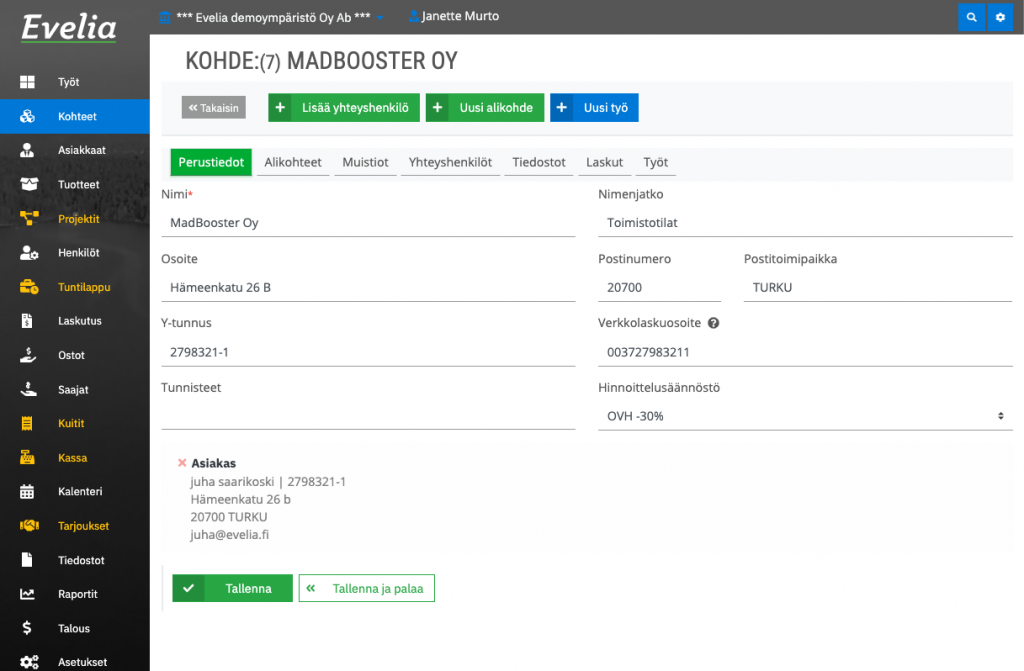This screenshot has height=671, width=1024.
Task: Click the 'juha saarikoski | 2798321-1' text
Action: tap(268, 482)
